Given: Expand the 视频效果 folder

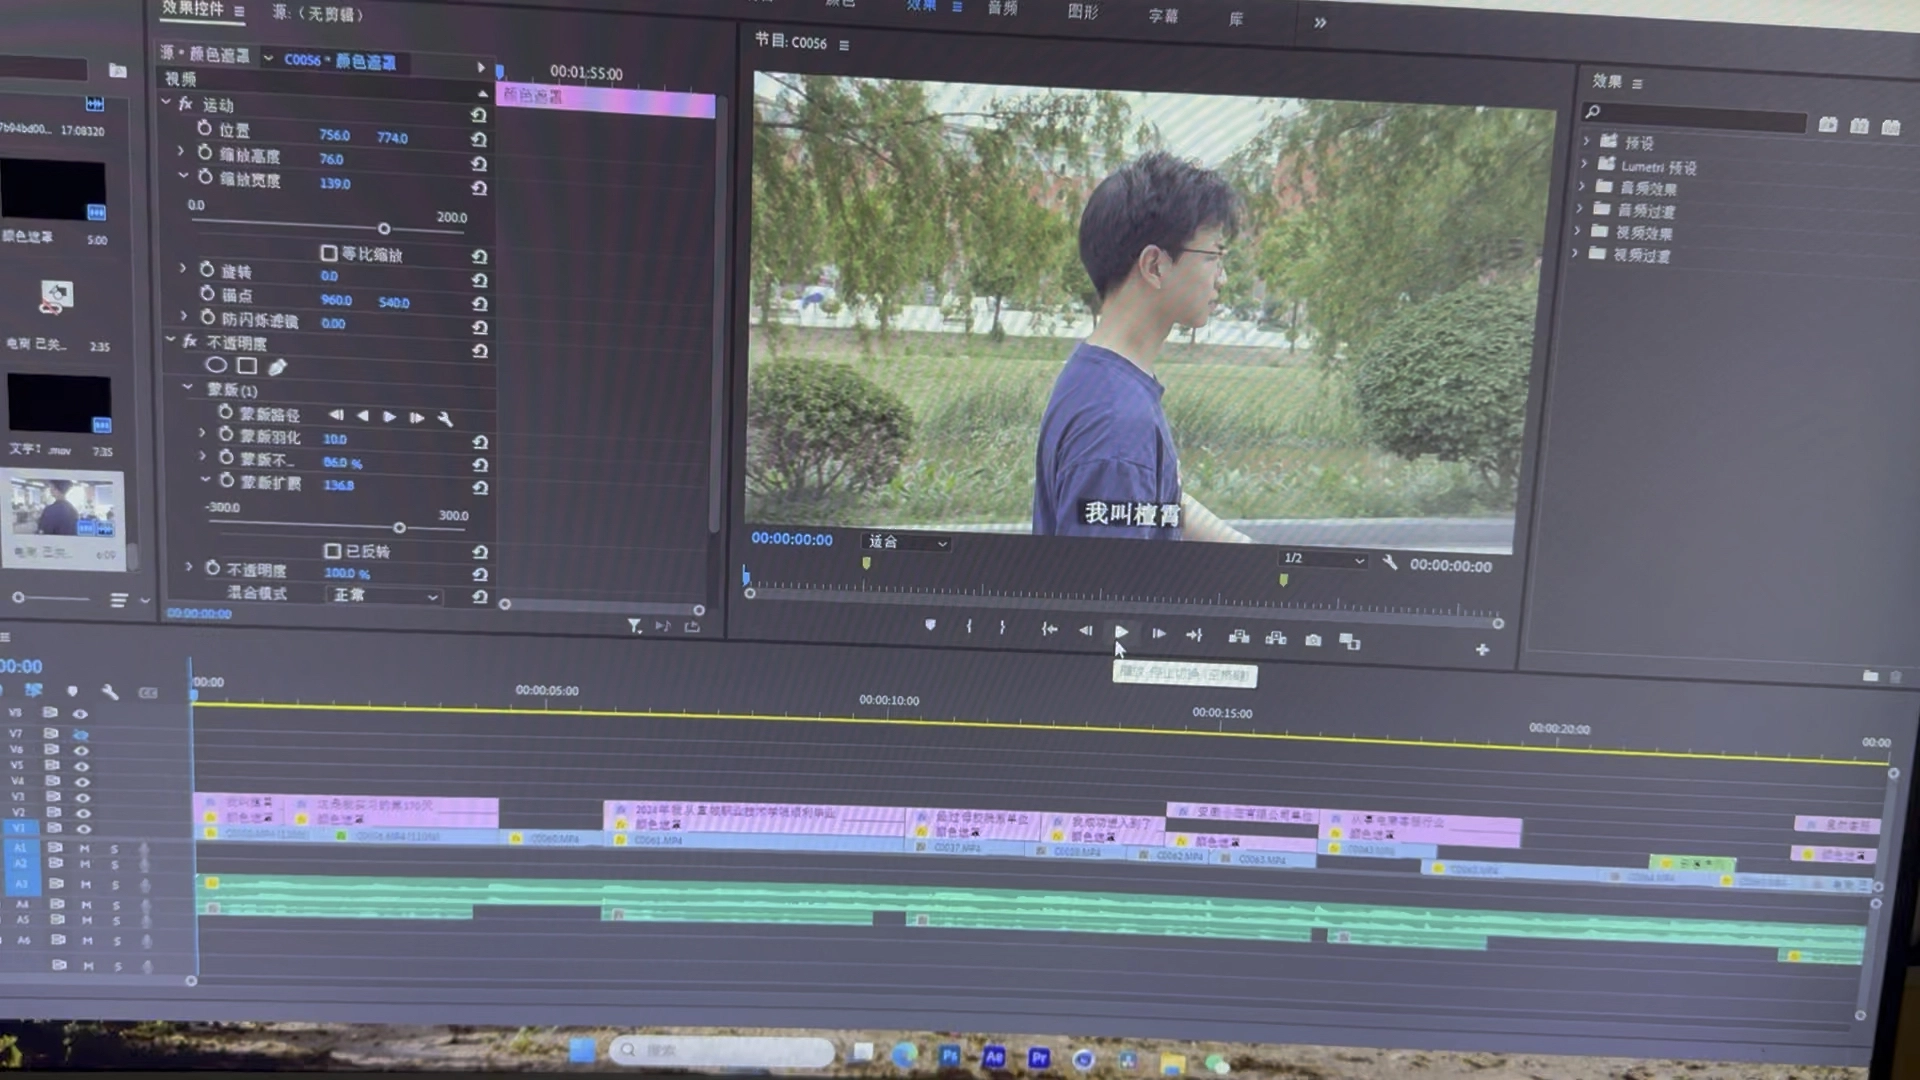Looking at the screenshot, I should 1578,230.
